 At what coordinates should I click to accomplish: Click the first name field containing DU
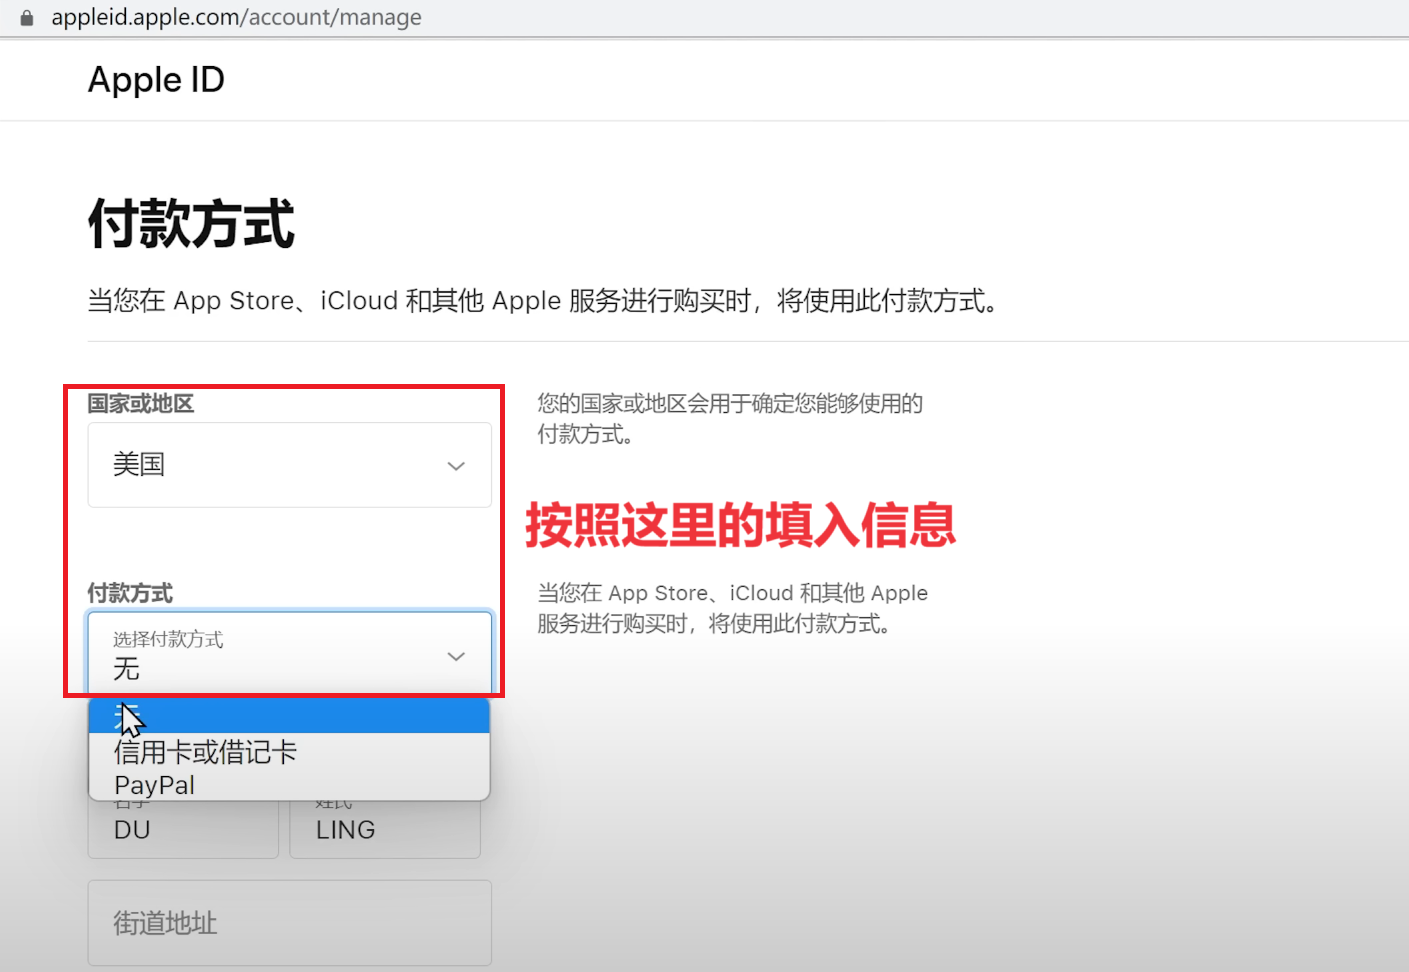(182, 831)
